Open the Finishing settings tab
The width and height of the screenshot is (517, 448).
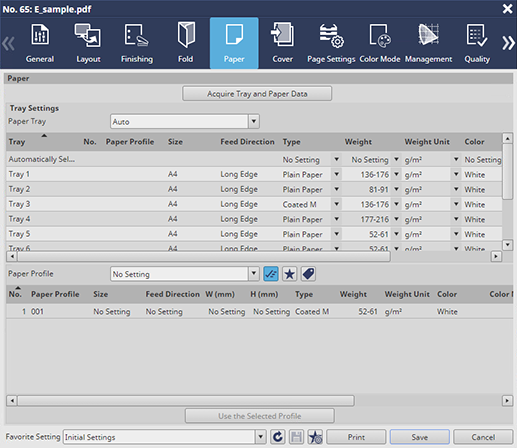pos(137,43)
